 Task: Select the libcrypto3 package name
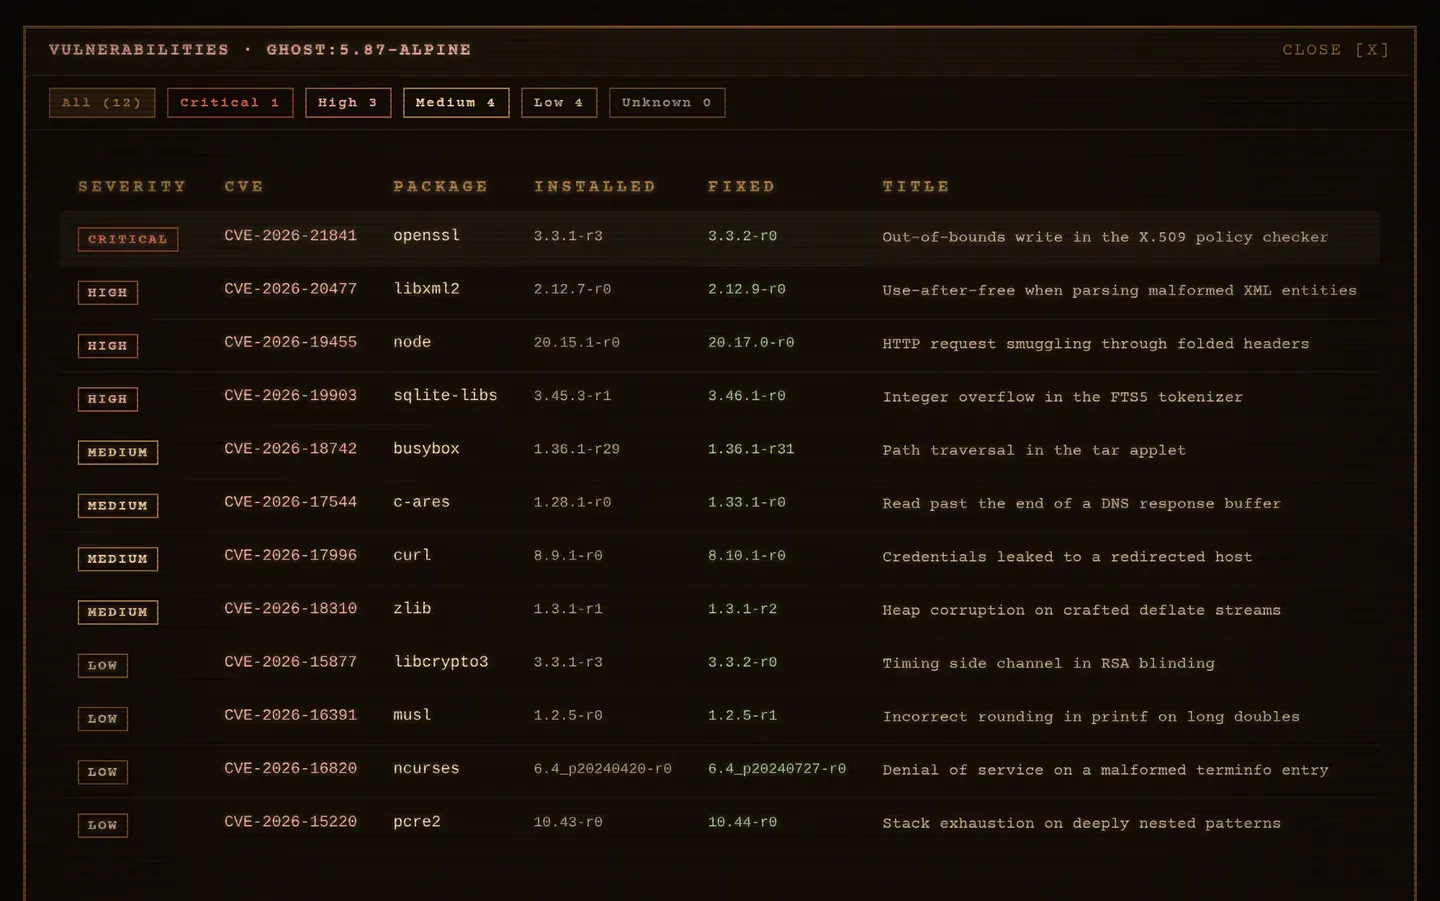(x=441, y=662)
